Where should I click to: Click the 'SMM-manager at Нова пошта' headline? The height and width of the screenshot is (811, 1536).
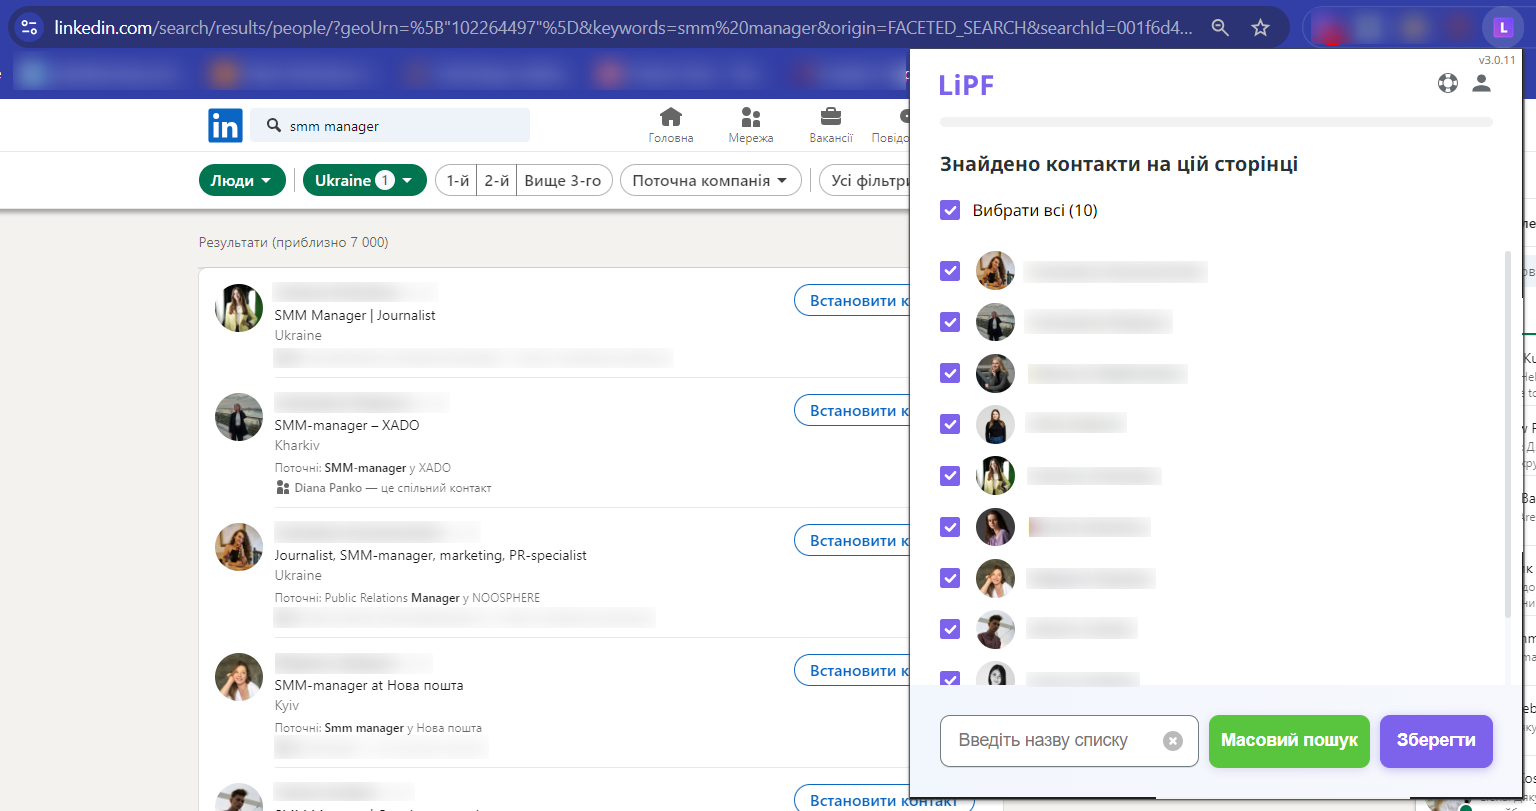click(369, 685)
